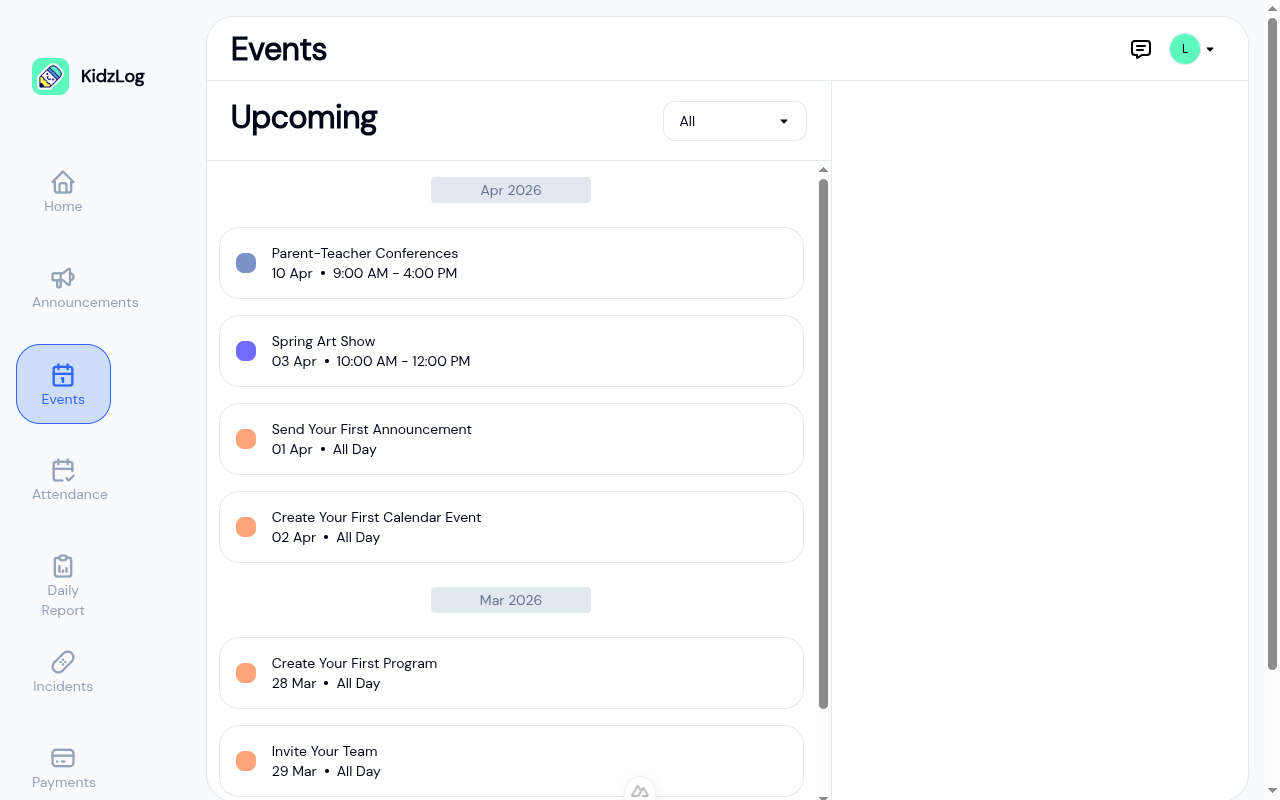Open Create Your First Calendar Event
This screenshot has width=1280, height=800.
[511, 527]
